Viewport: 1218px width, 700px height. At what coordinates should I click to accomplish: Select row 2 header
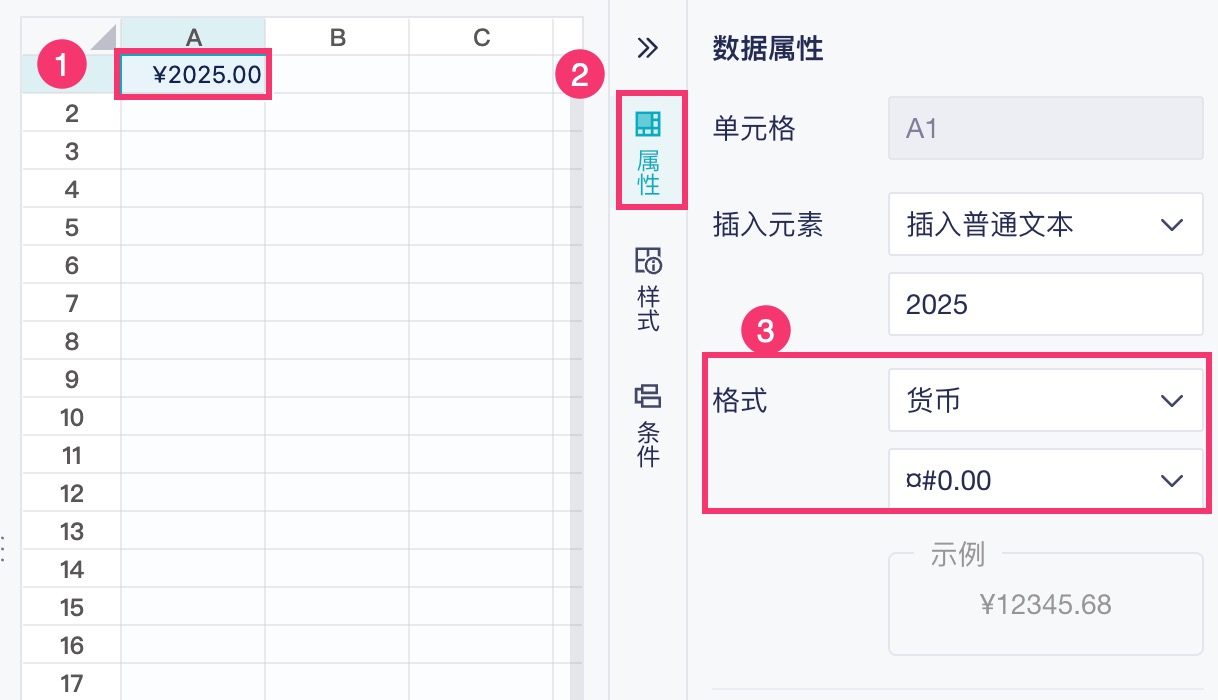pyautogui.click(x=71, y=113)
